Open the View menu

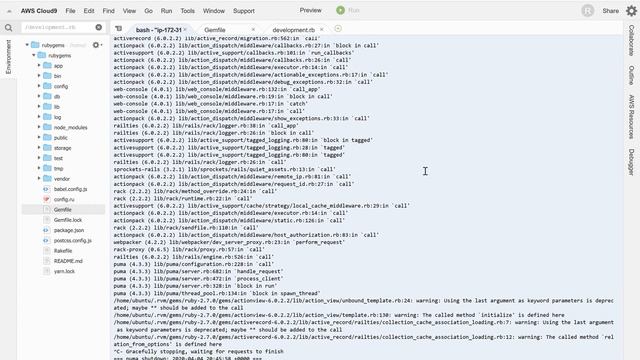coord(129,11)
